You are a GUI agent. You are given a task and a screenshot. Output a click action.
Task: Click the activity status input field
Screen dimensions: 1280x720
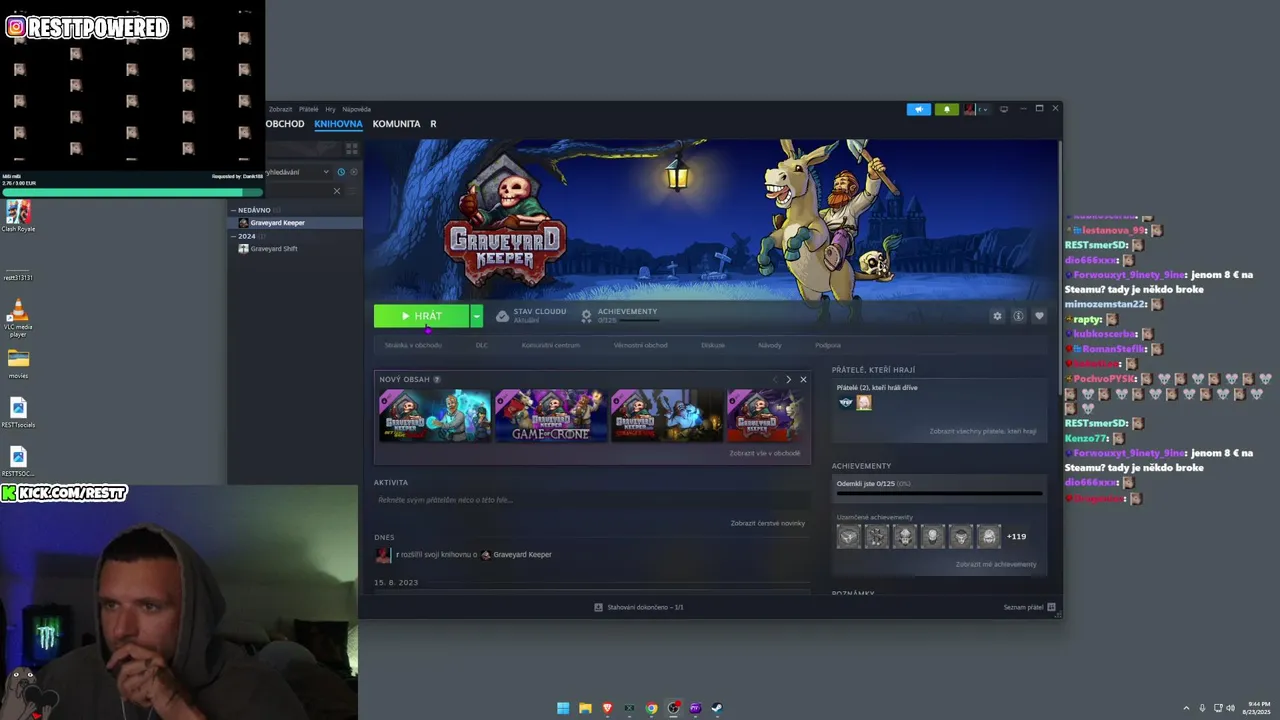tap(592, 500)
